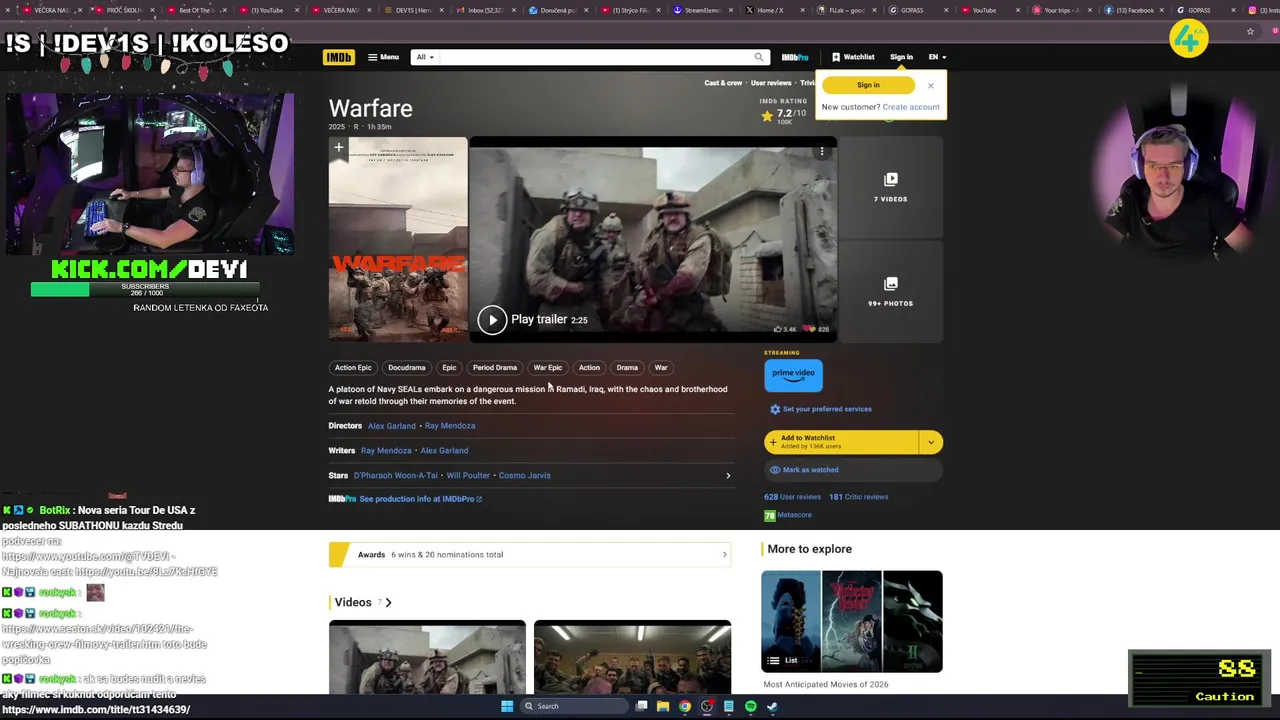This screenshot has width=1280, height=720.
Task: Expand the Add to Watchlist dropdown arrow
Action: coord(931,442)
